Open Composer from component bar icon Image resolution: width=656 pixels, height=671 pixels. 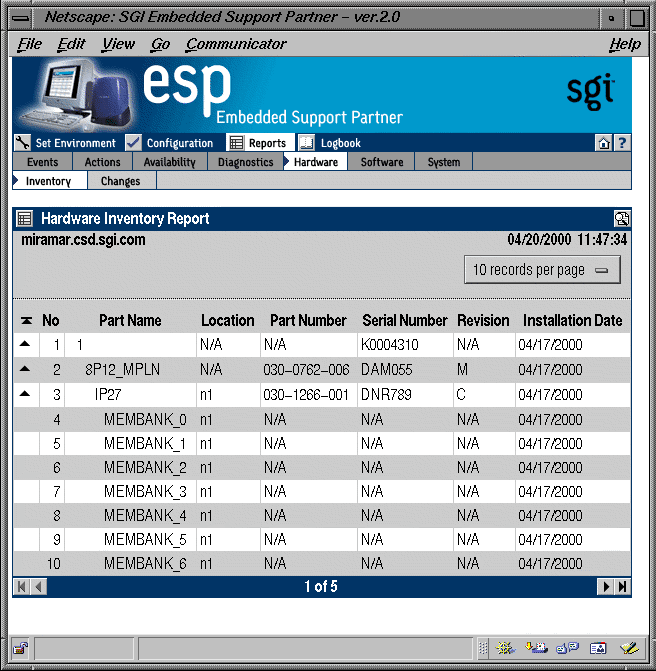pyautogui.click(x=629, y=648)
